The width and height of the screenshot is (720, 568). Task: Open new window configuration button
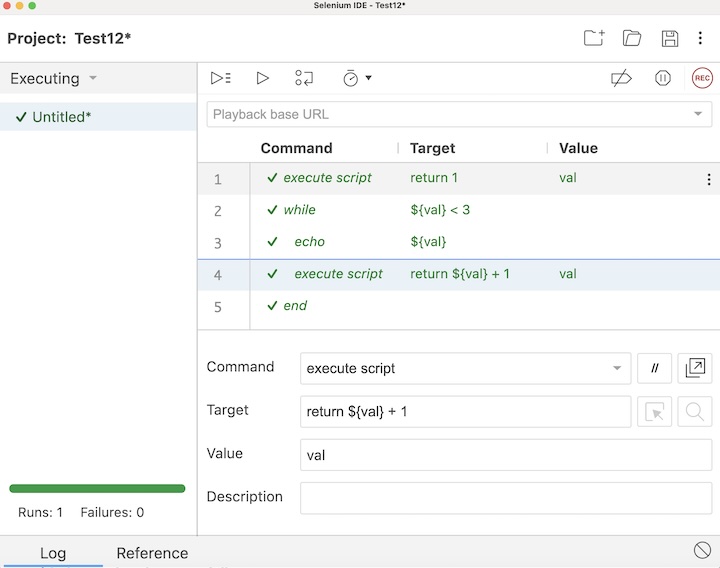[x=694, y=368]
